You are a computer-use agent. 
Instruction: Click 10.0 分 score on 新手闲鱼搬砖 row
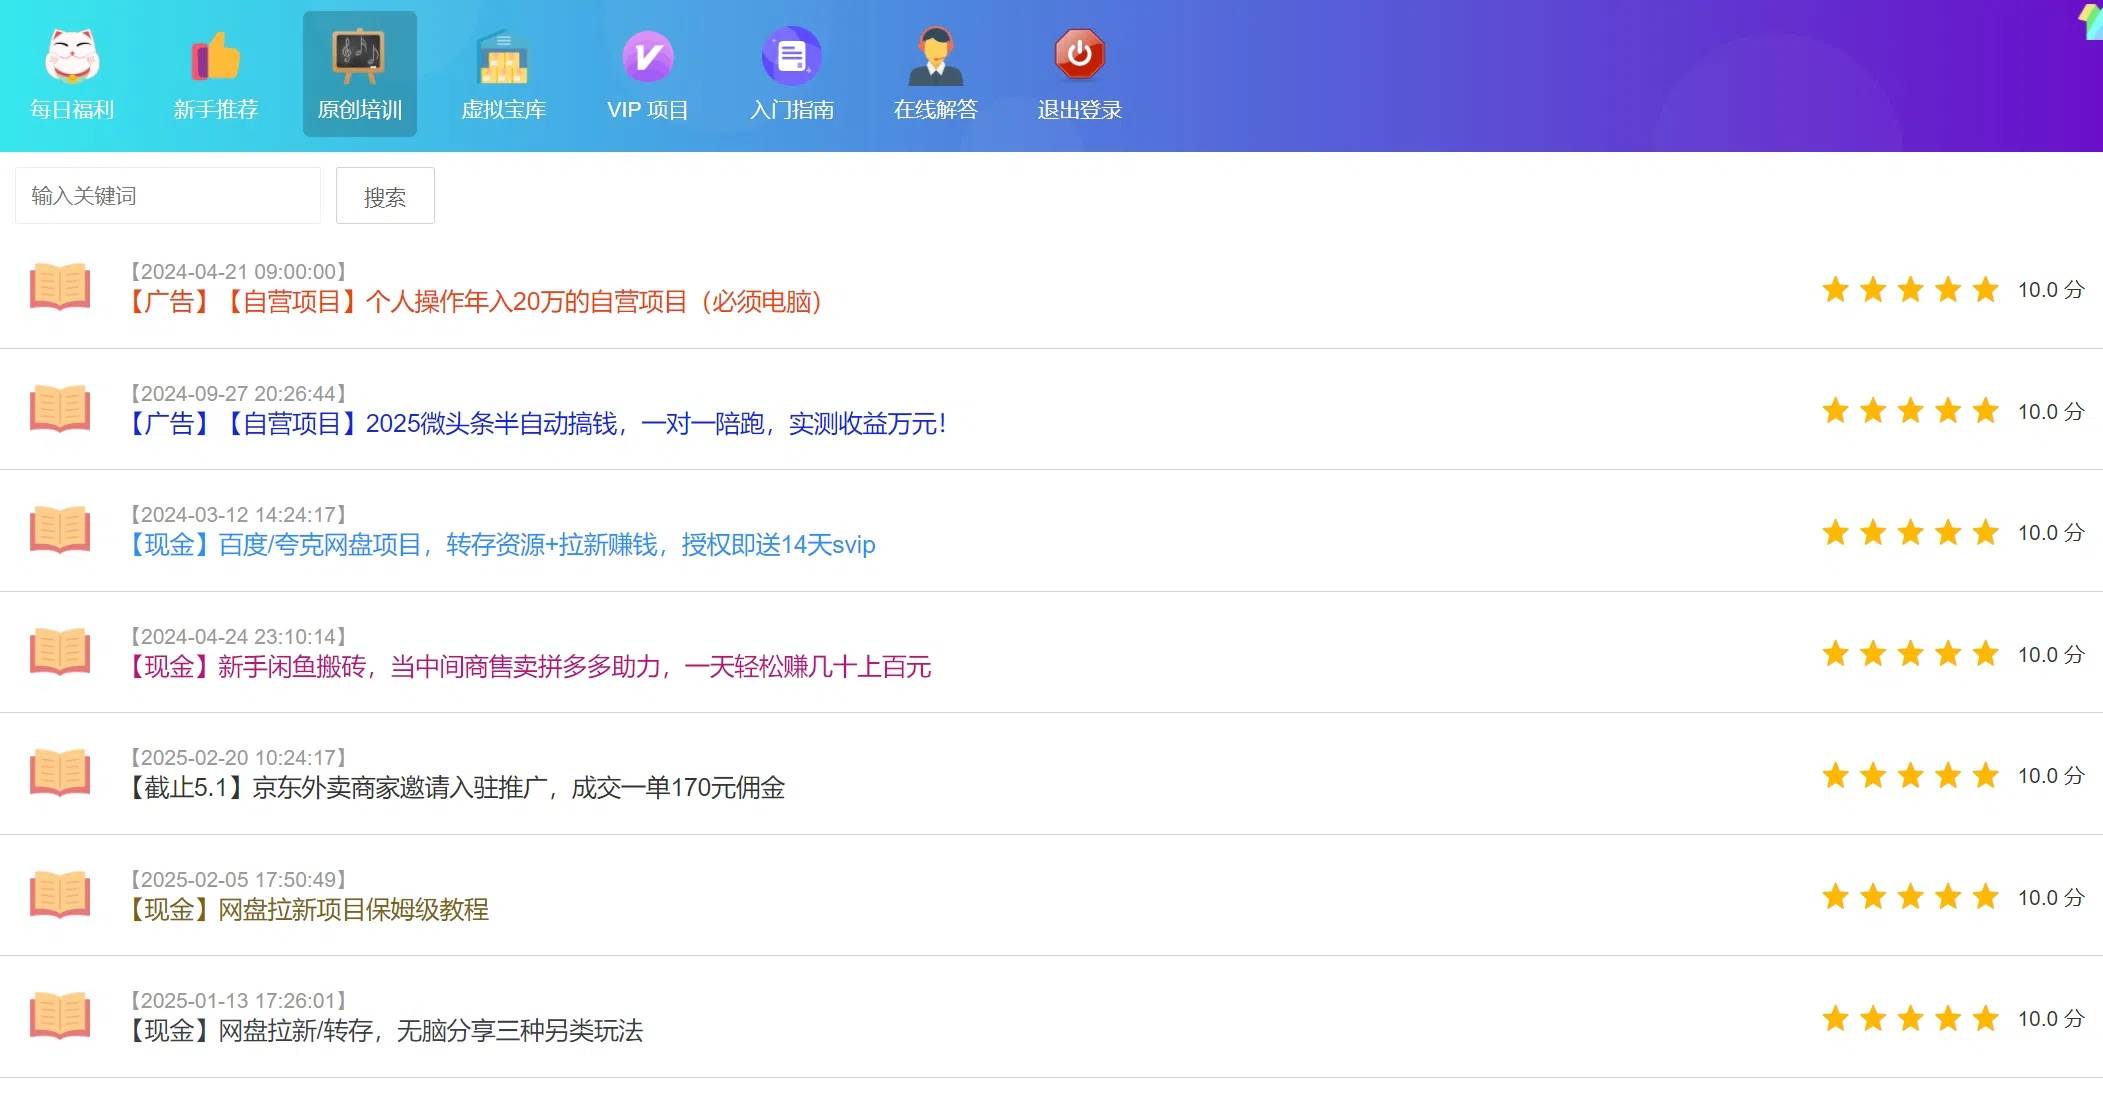(x=2051, y=655)
